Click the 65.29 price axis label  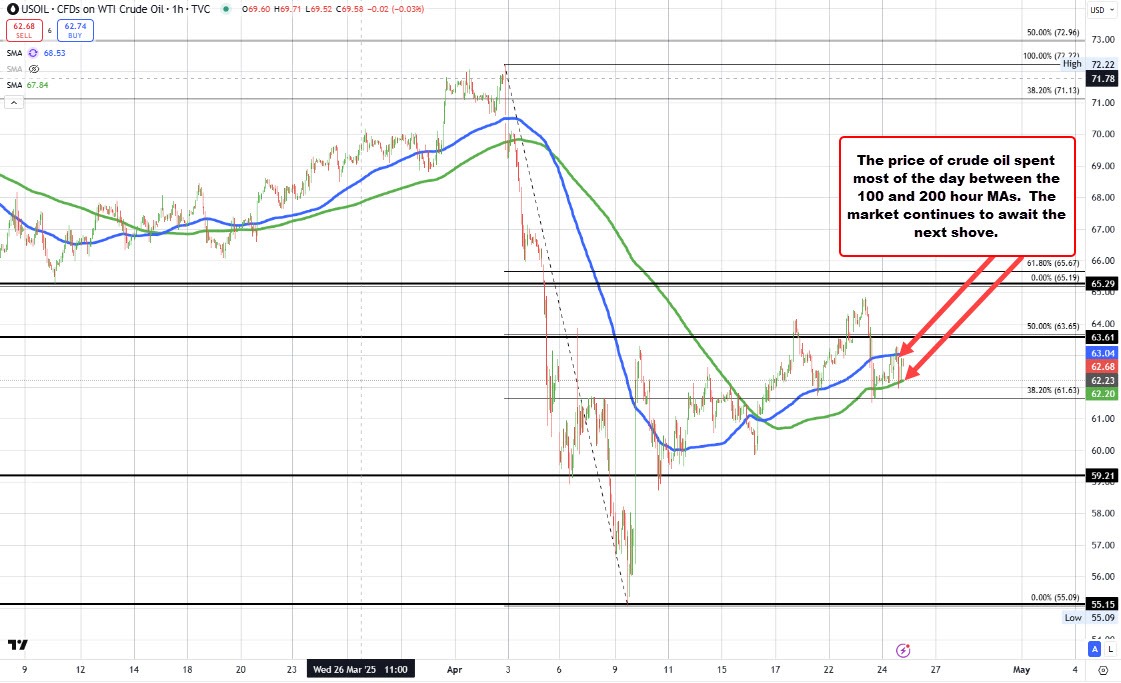point(1102,284)
